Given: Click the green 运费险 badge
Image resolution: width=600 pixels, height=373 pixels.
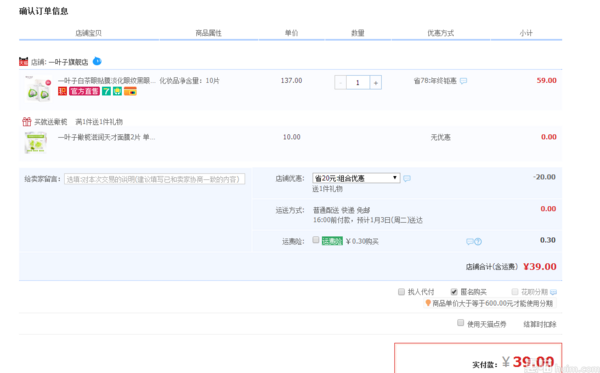Looking at the screenshot, I should tap(332, 241).
